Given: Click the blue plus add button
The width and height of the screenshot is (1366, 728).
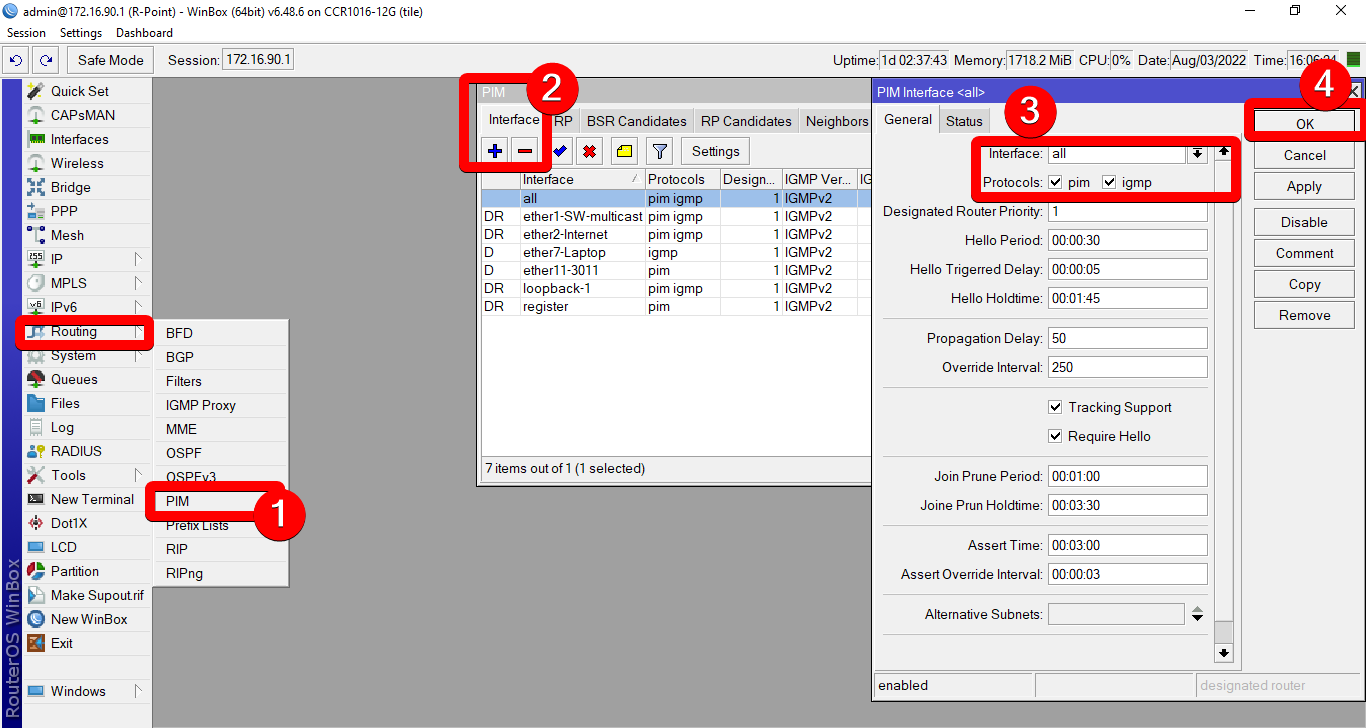Looking at the screenshot, I should pyautogui.click(x=495, y=151).
